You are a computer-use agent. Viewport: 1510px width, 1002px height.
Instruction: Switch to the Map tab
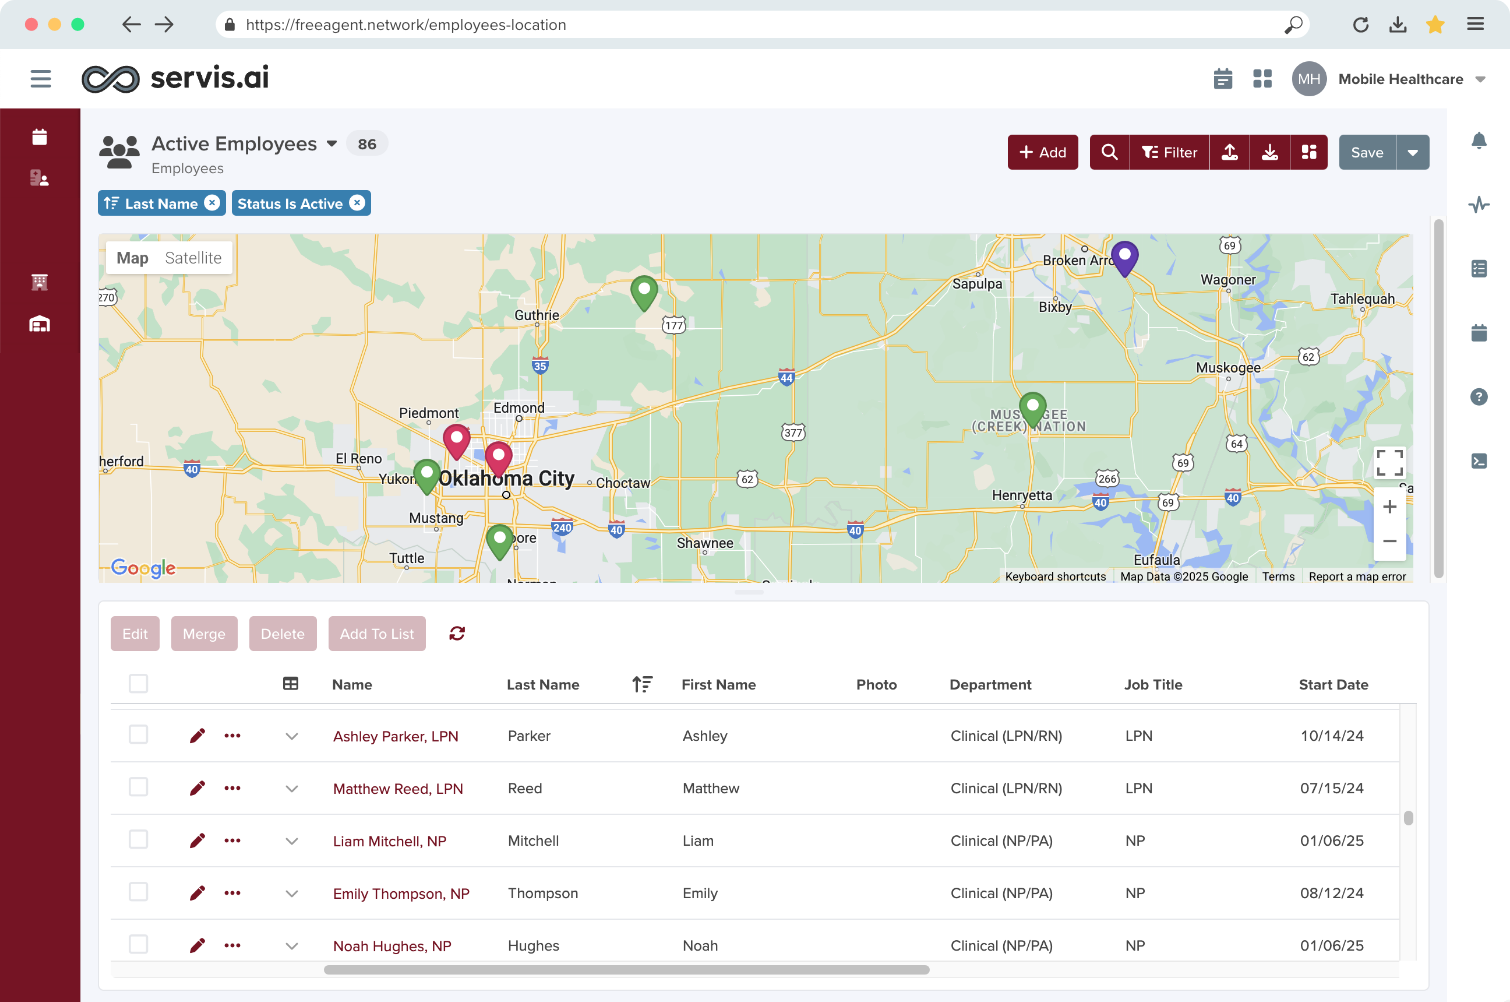(132, 258)
